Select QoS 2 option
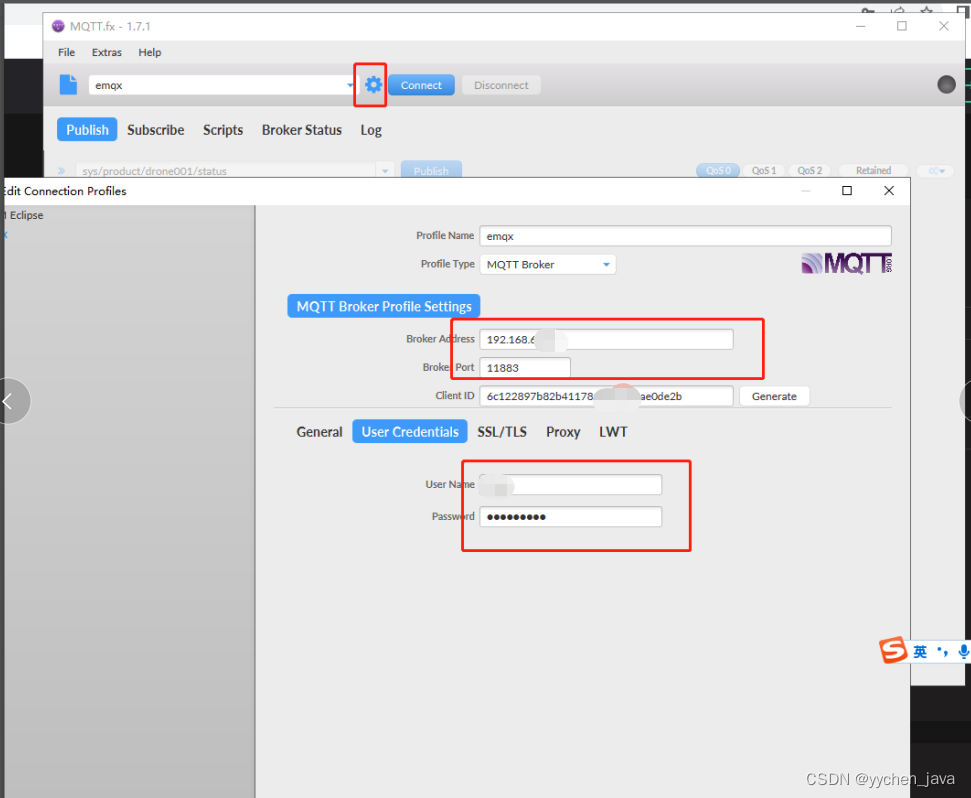The width and height of the screenshot is (971, 798). click(x=809, y=170)
